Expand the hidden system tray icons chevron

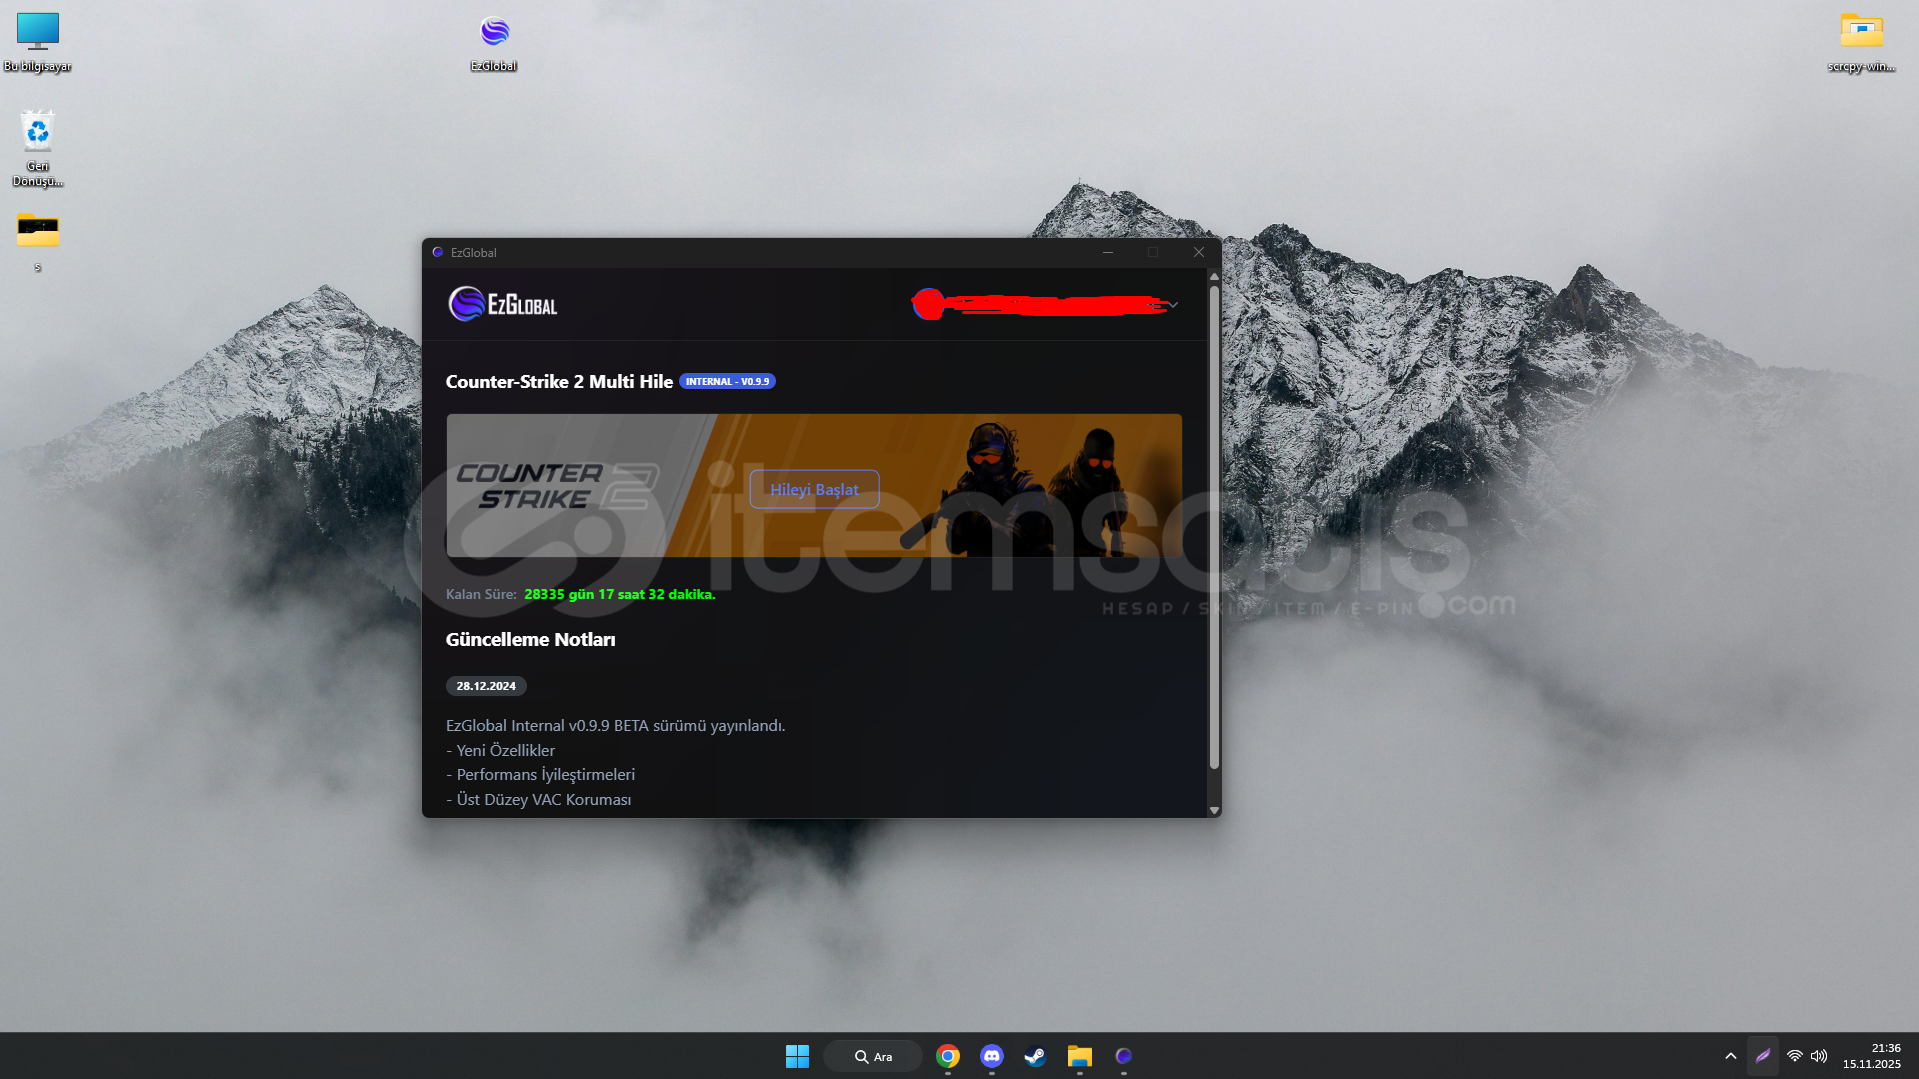click(1730, 1056)
